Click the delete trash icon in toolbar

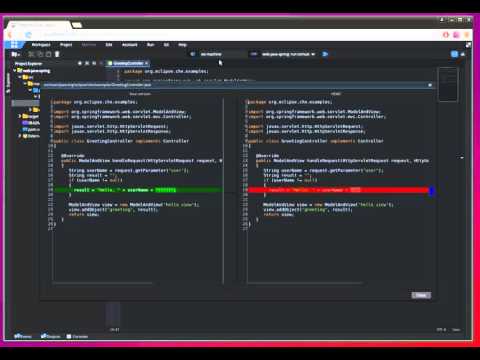(57, 54)
